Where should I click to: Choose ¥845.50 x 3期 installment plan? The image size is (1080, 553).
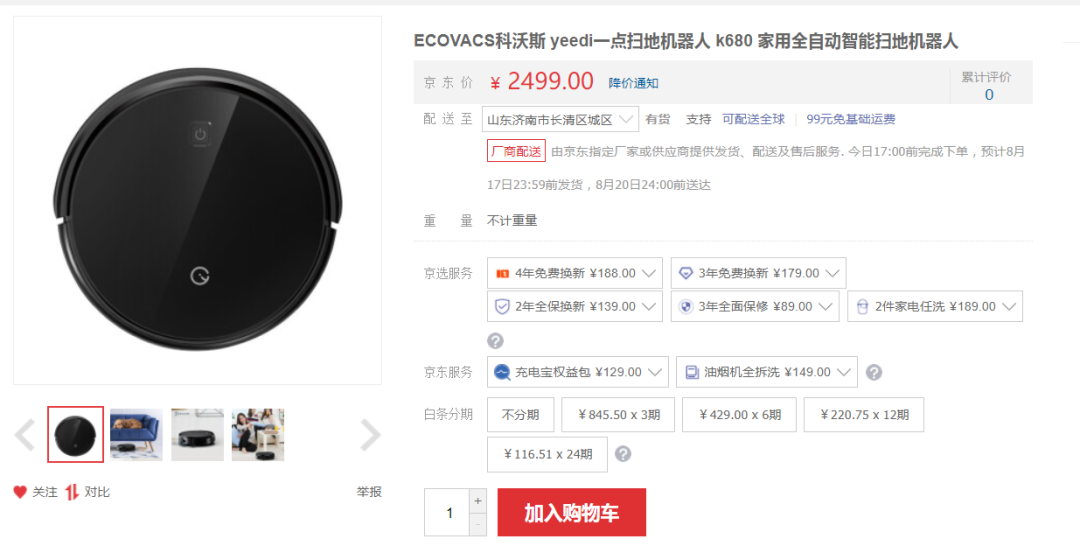tap(618, 415)
